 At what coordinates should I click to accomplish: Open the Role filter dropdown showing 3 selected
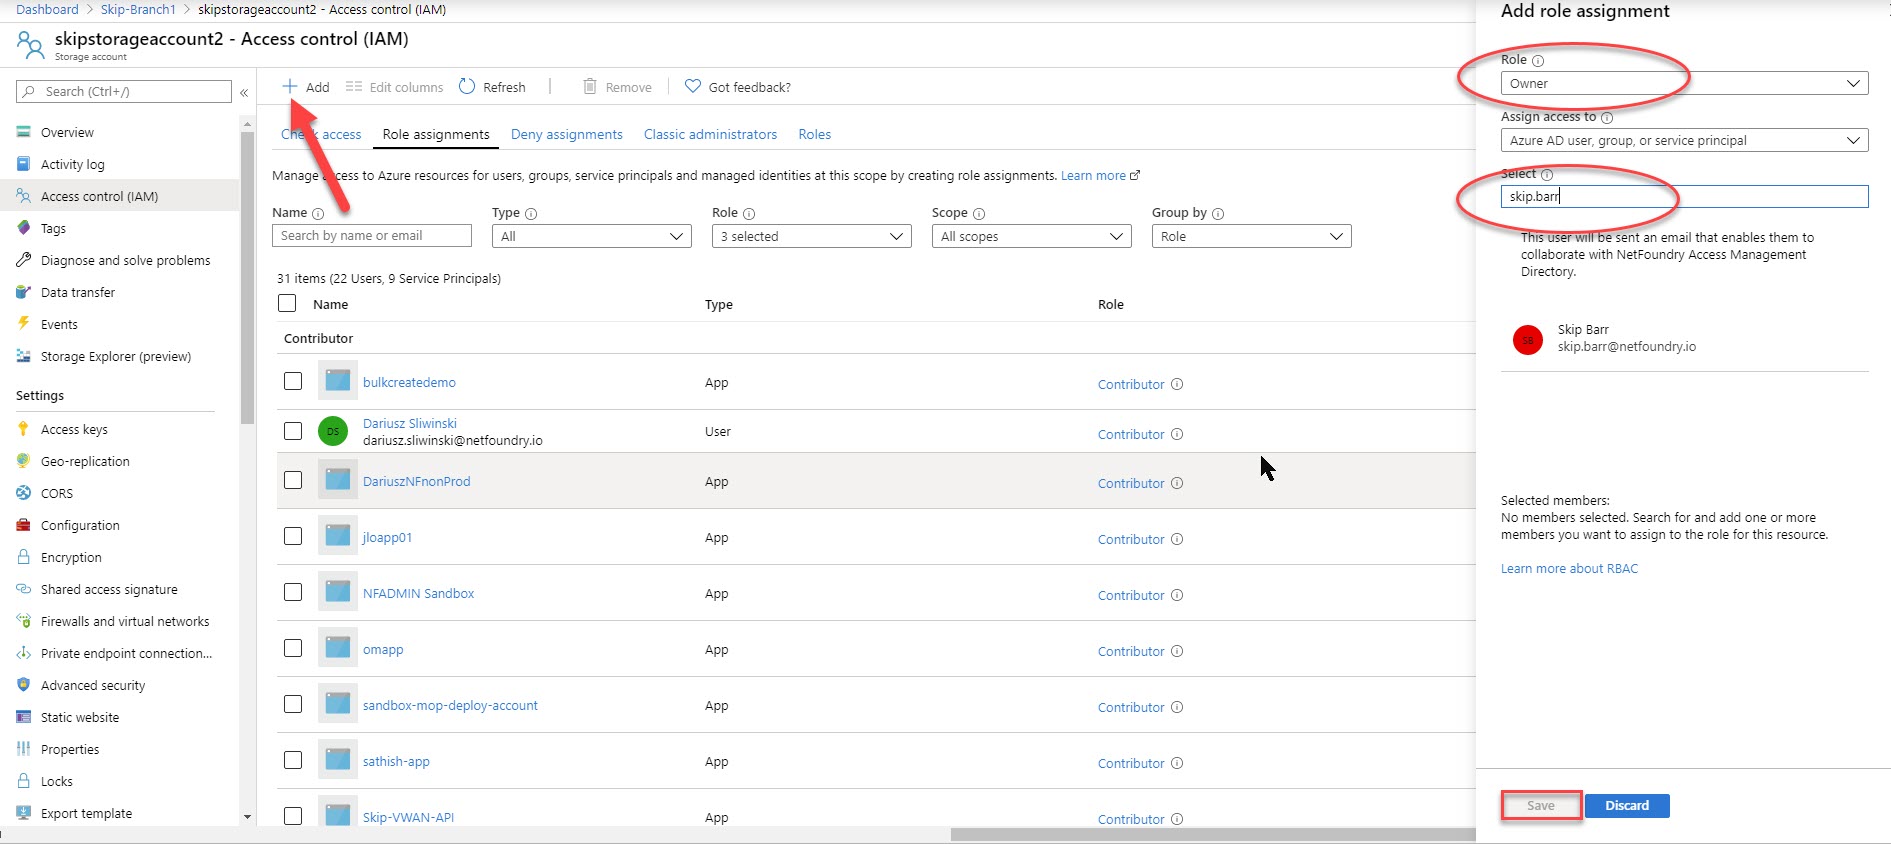click(x=812, y=236)
